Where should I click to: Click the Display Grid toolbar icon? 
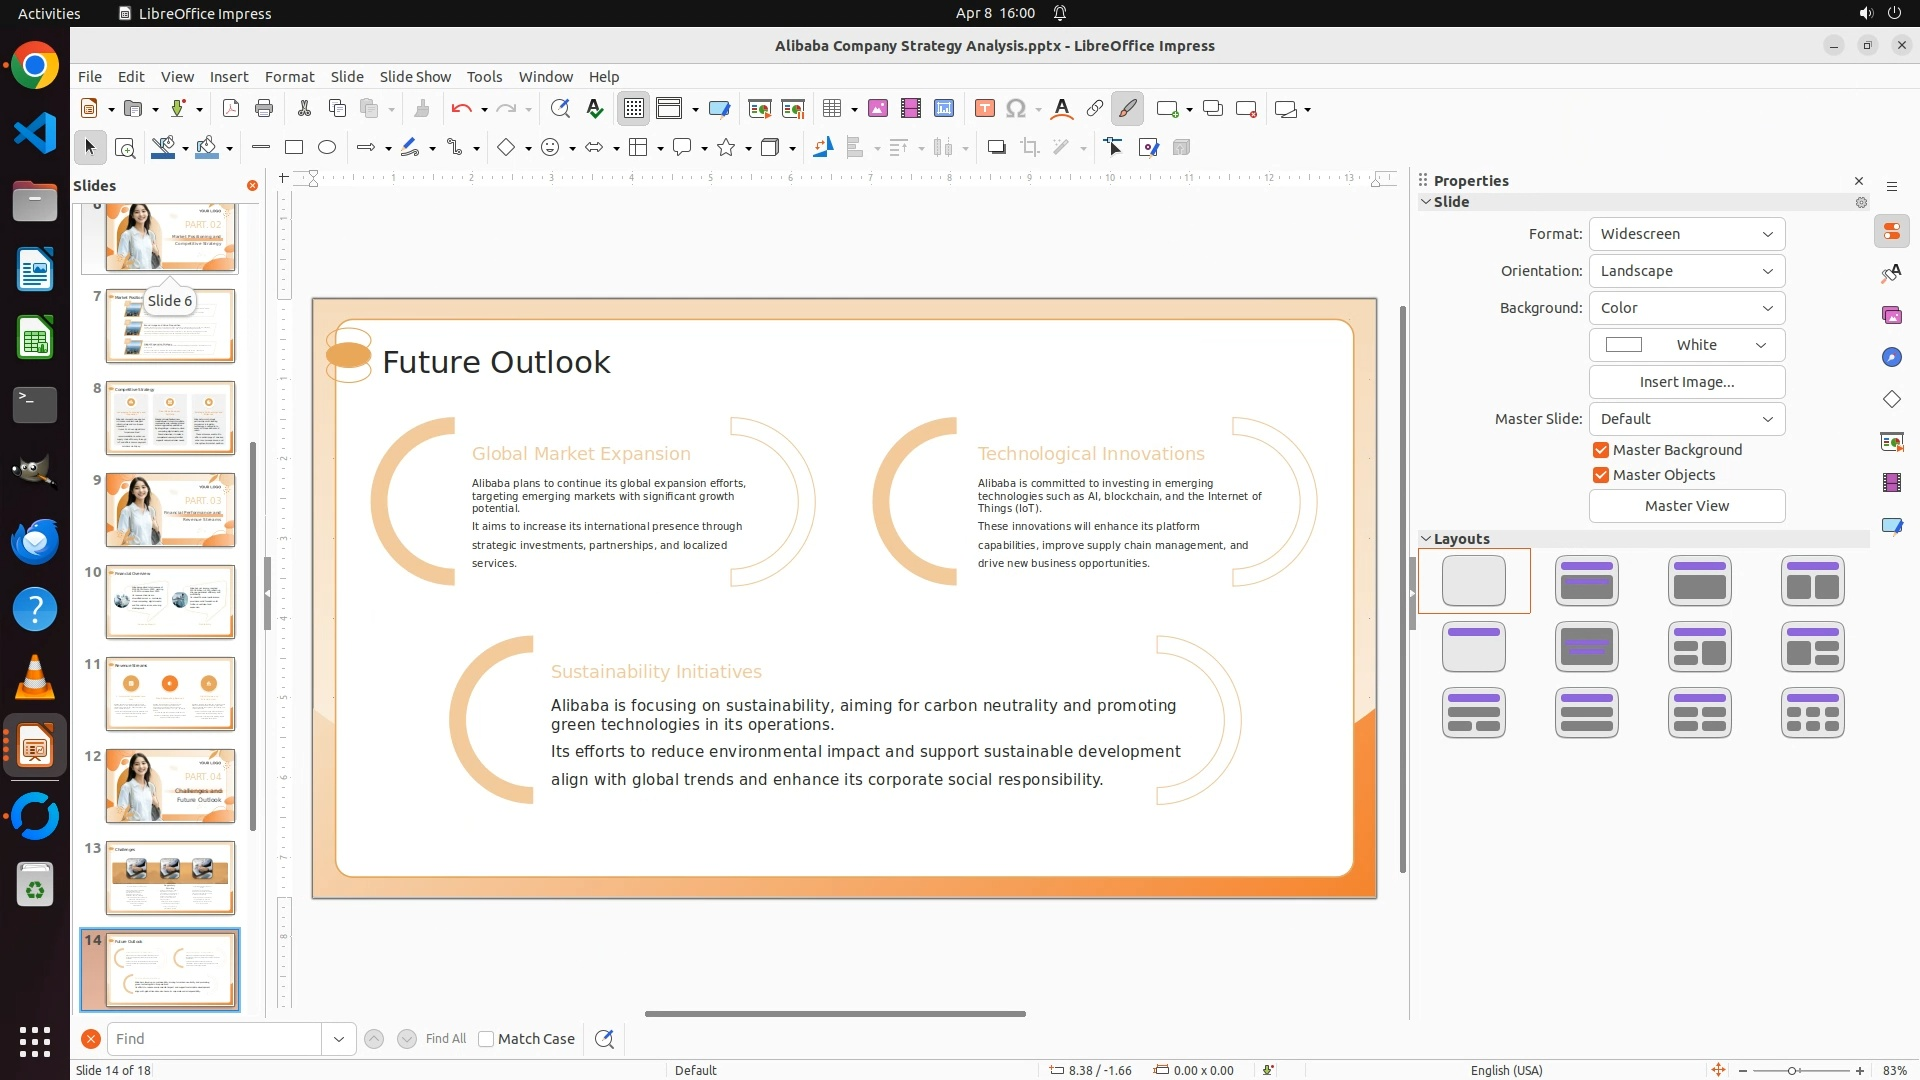634,109
